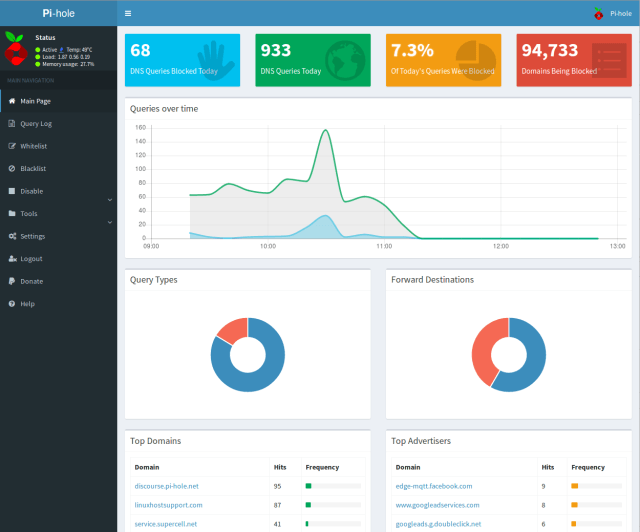Click the Settings gears icon
Screen dimensions: 640x532
tap(12, 236)
